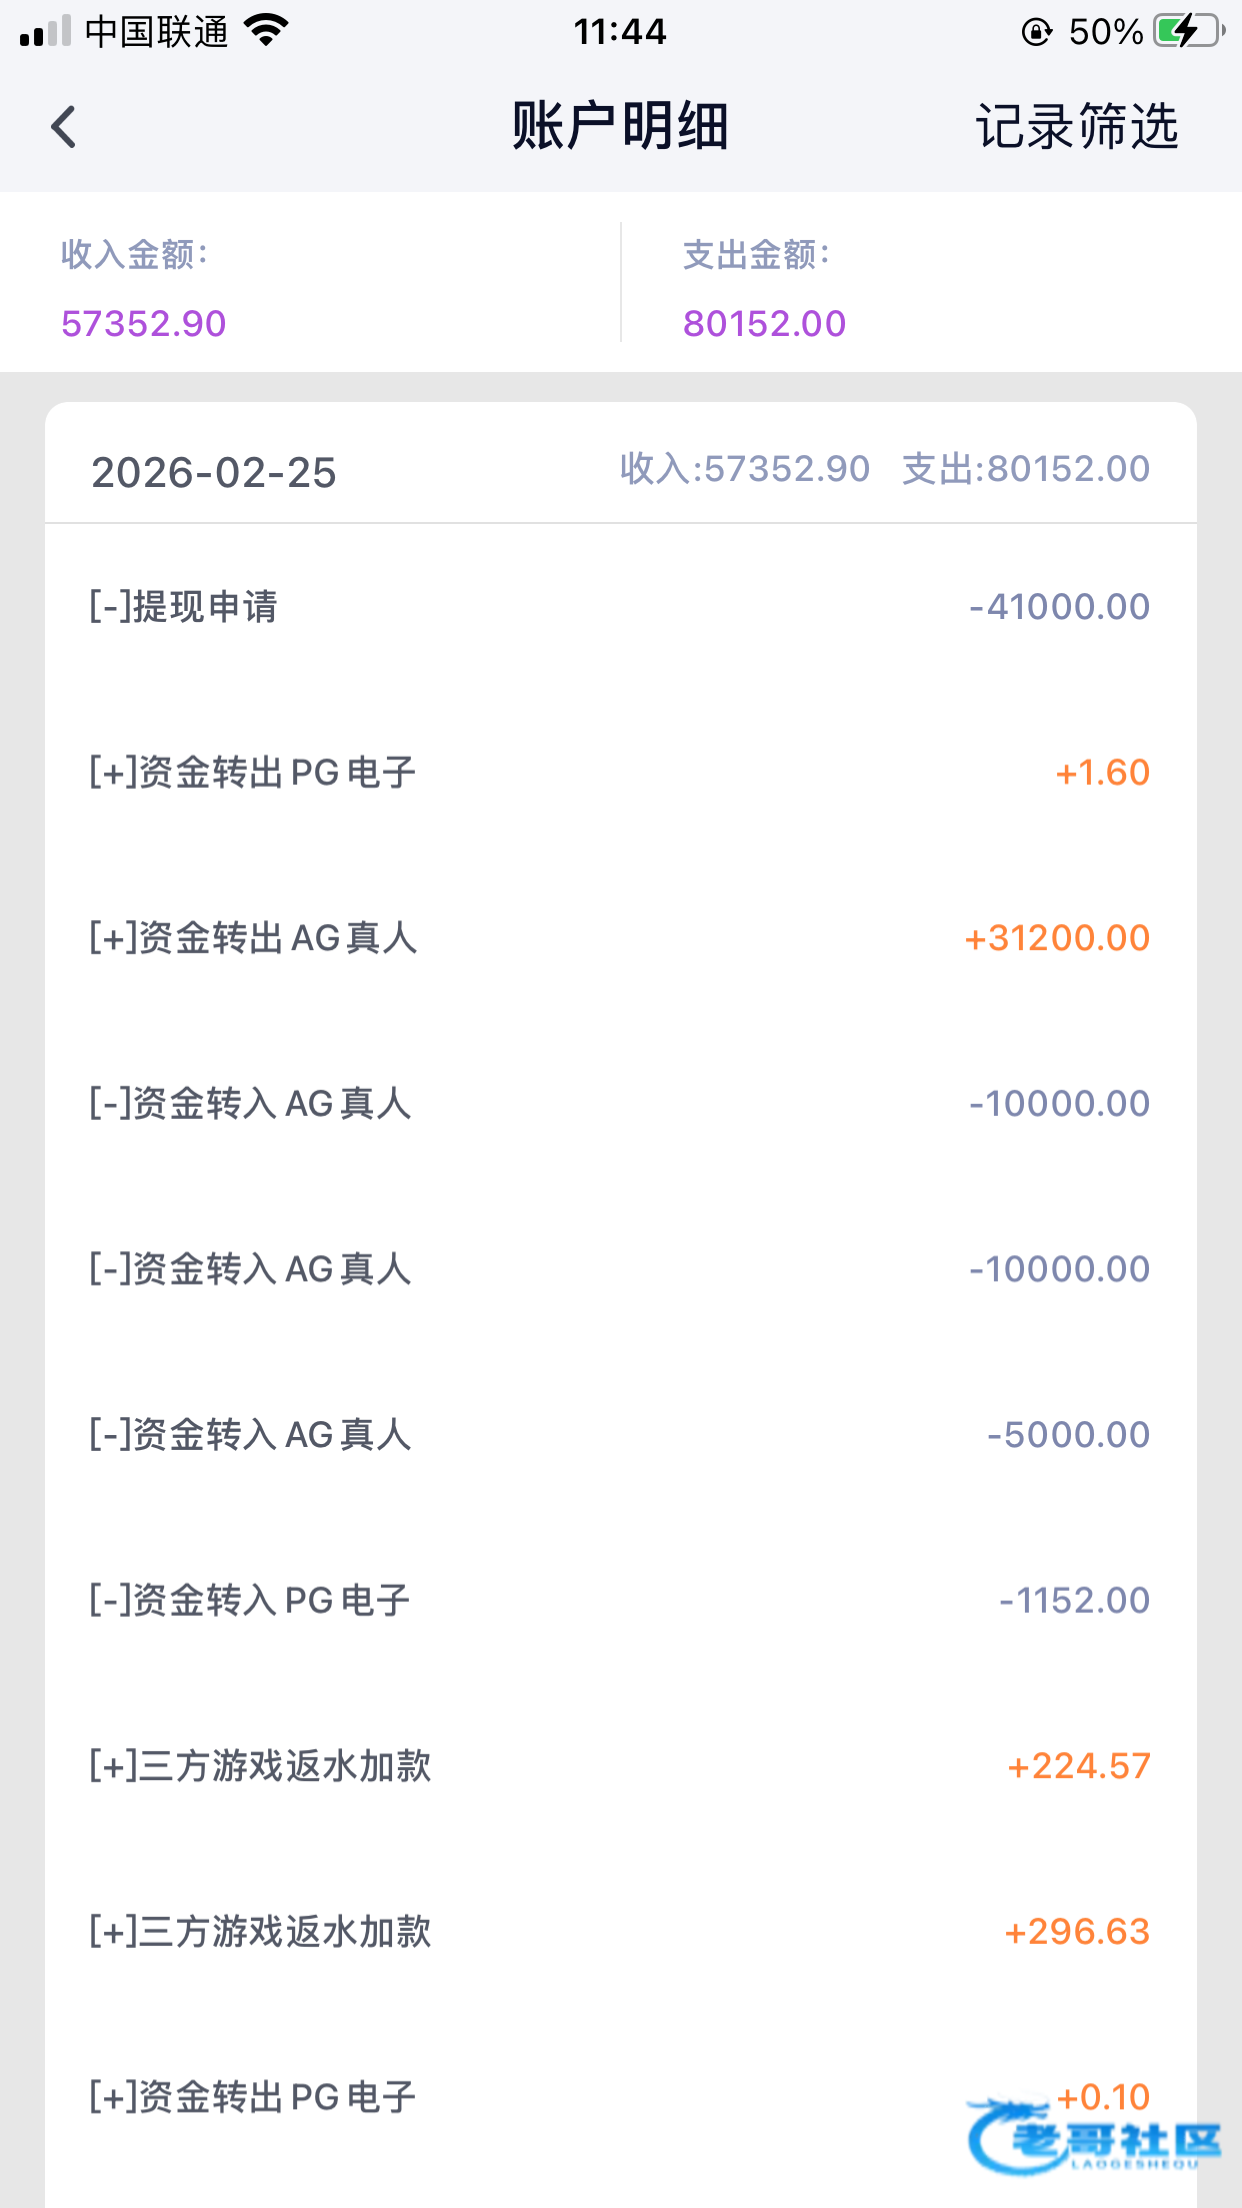Tap the Wi-Fi status icon
The height and width of the screenshot is (2208, 1242).
(x=266, y=31)
